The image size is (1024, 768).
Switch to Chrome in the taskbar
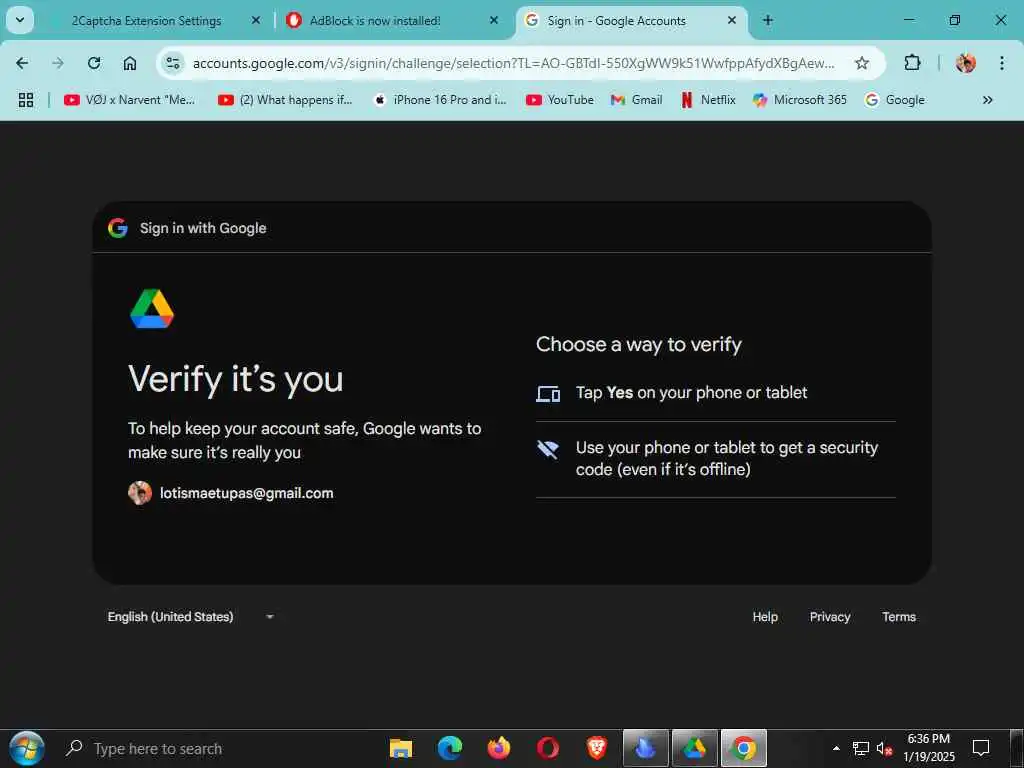(x=743, y=748)
